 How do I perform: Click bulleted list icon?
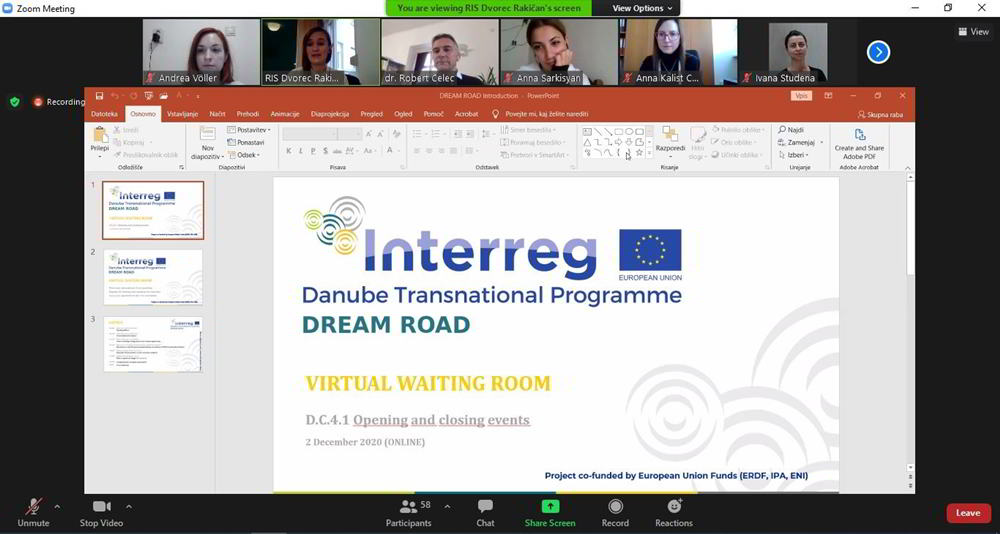pos(418,134)
